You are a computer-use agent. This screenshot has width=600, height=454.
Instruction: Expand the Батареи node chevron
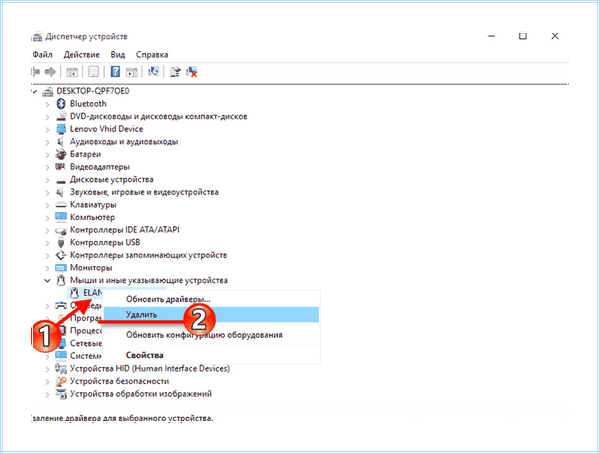tap(47, 155)
